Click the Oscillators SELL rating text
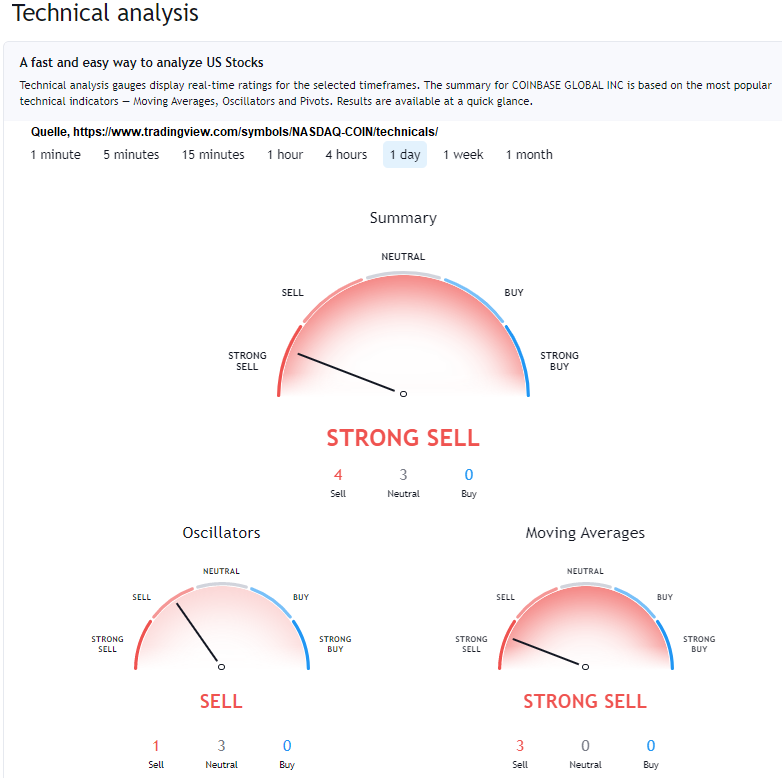The image size is (782, 778). pyautogui.click(x=221, y=702)
